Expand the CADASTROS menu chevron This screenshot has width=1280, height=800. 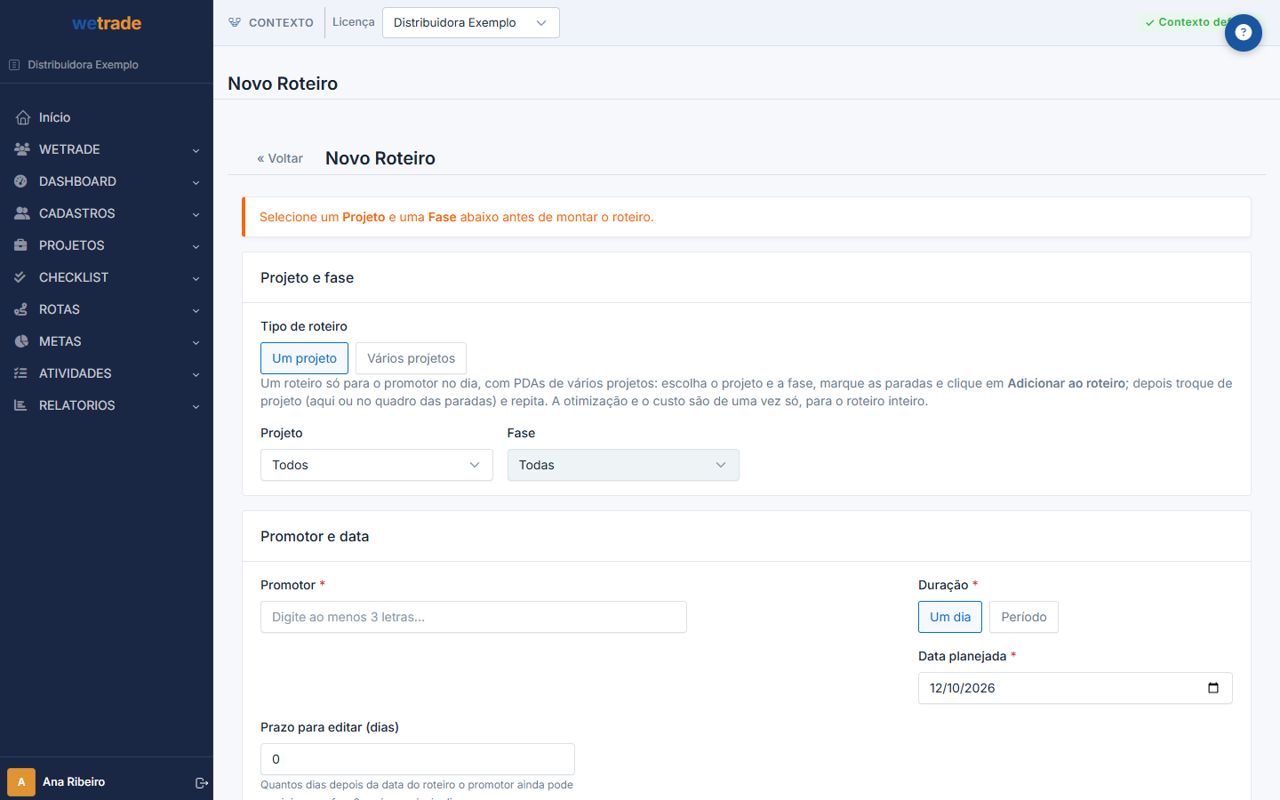point(196,214)
